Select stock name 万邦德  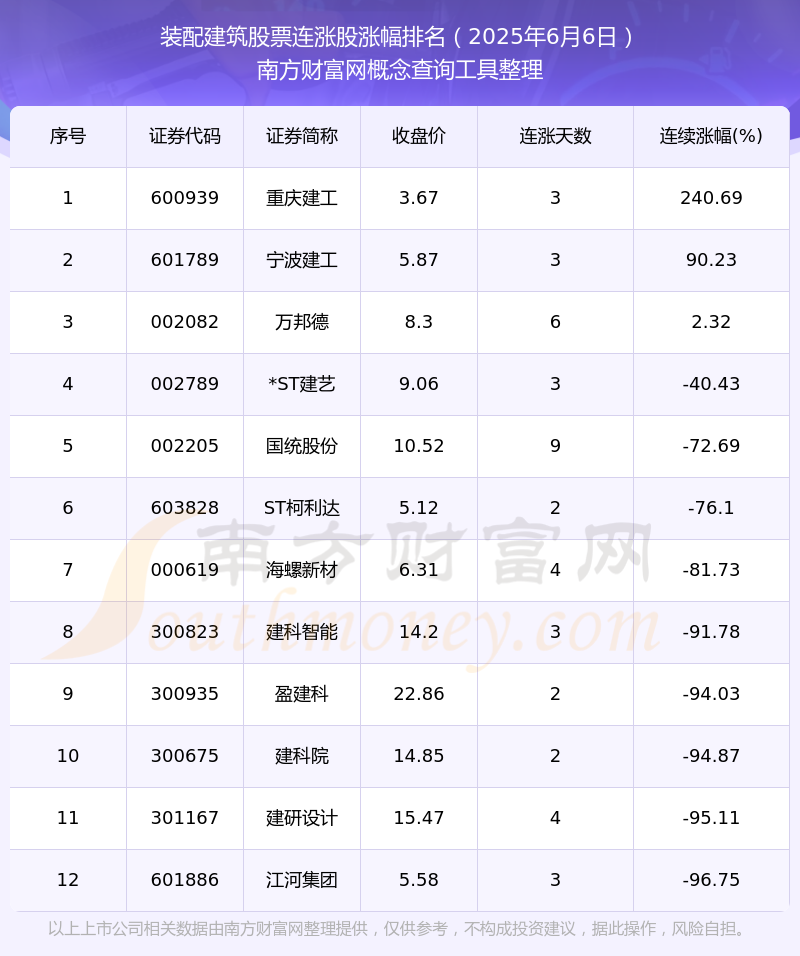point(302,322)
